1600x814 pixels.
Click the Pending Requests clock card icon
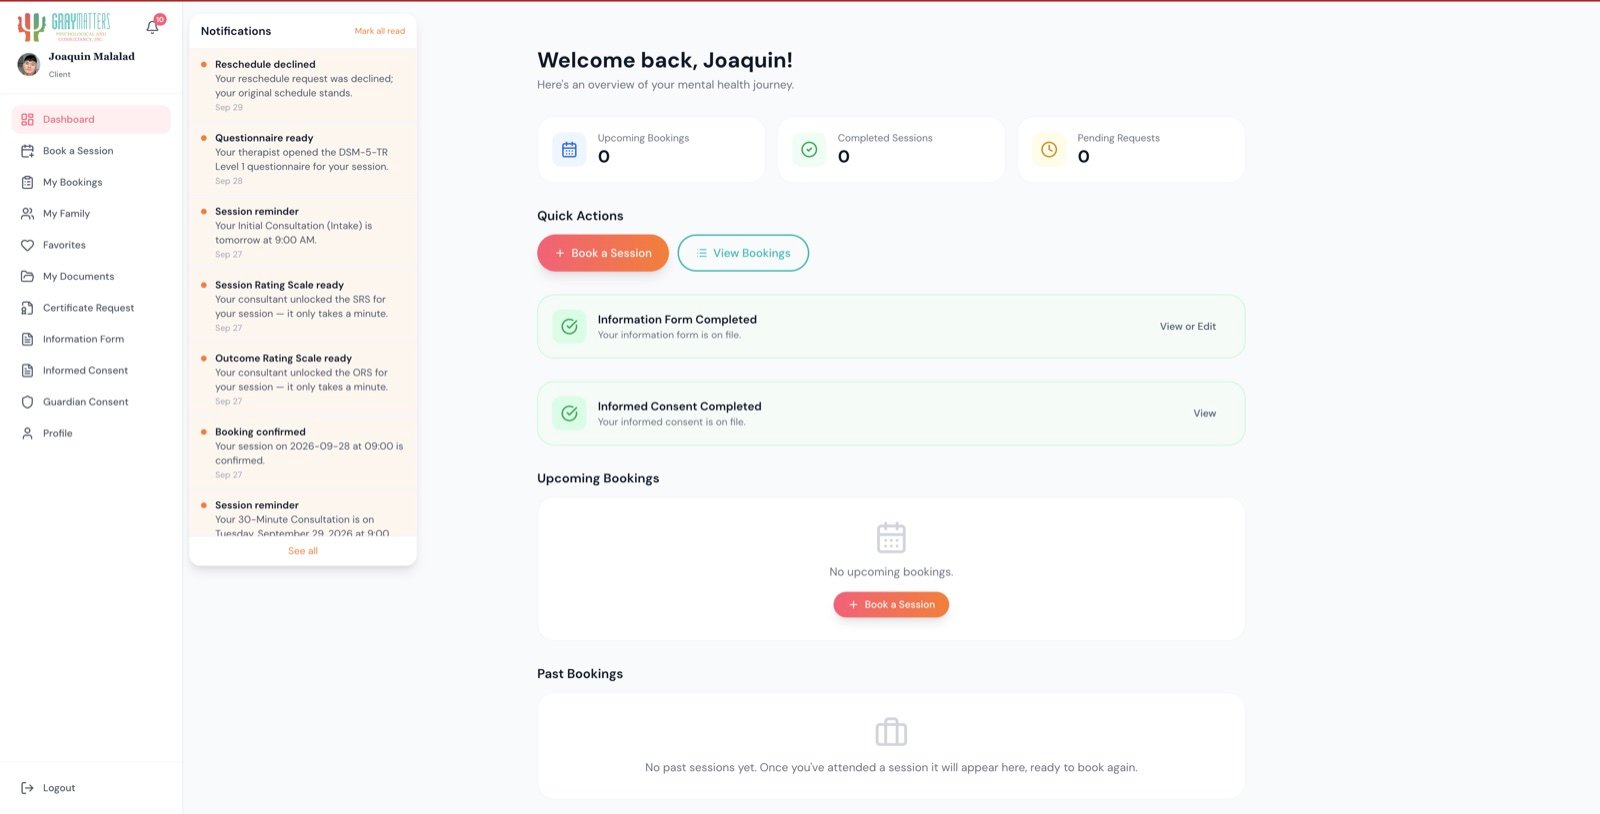[x=1049, y=150]
